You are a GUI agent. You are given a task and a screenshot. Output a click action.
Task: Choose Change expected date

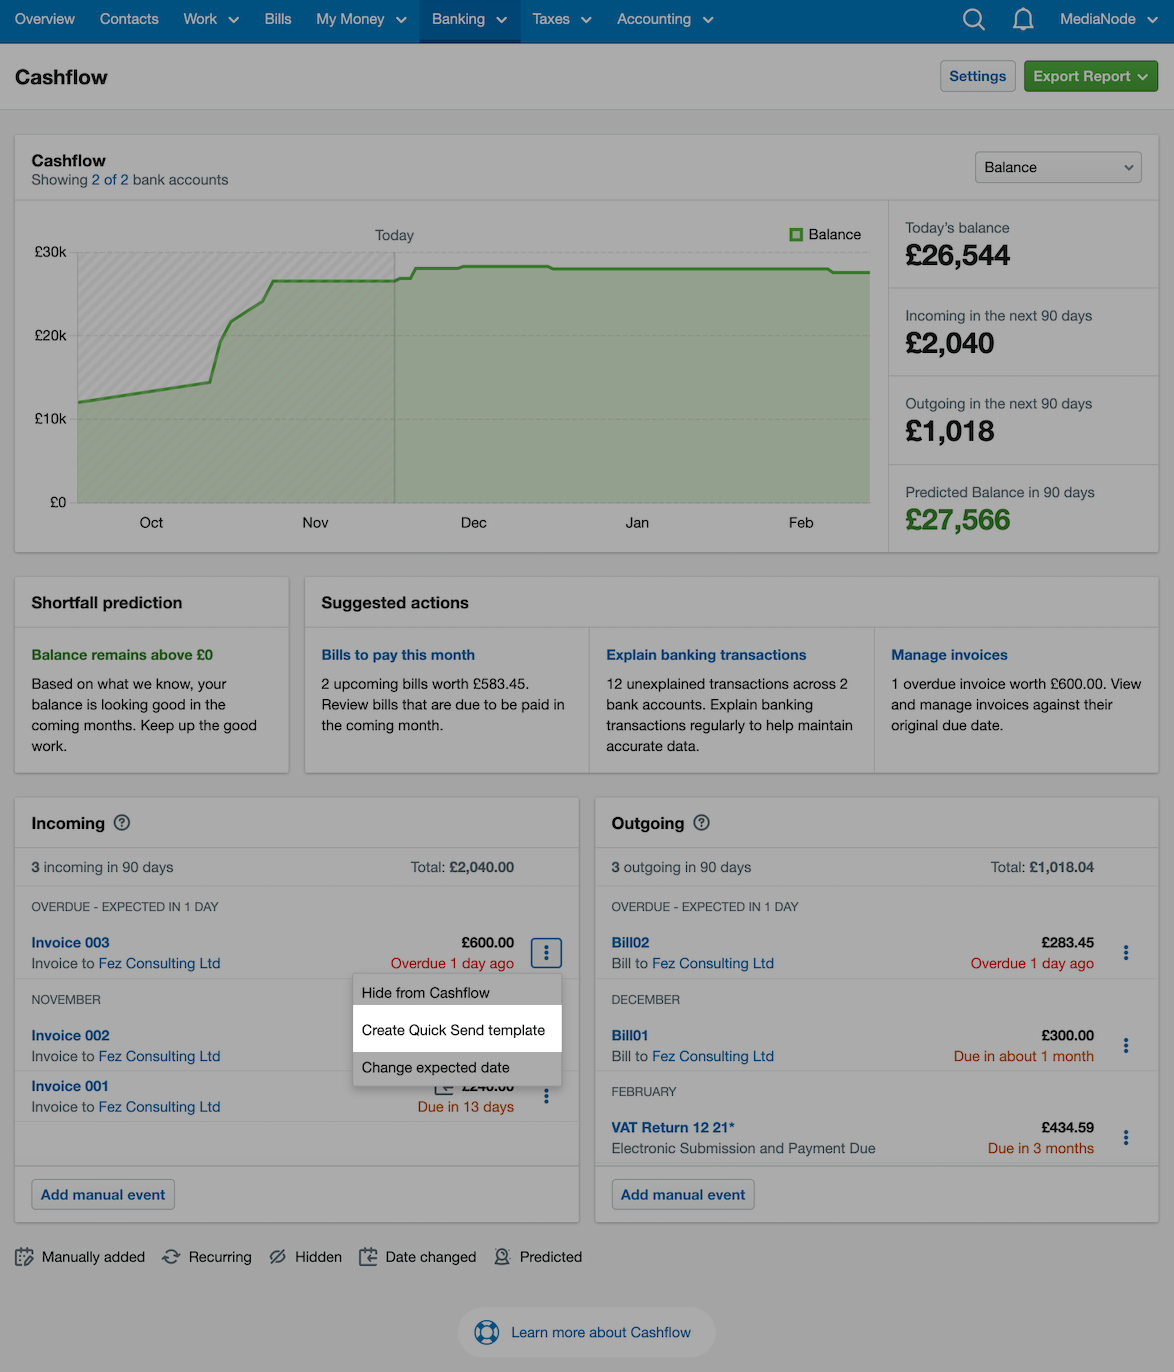(x=457, y=1068)
